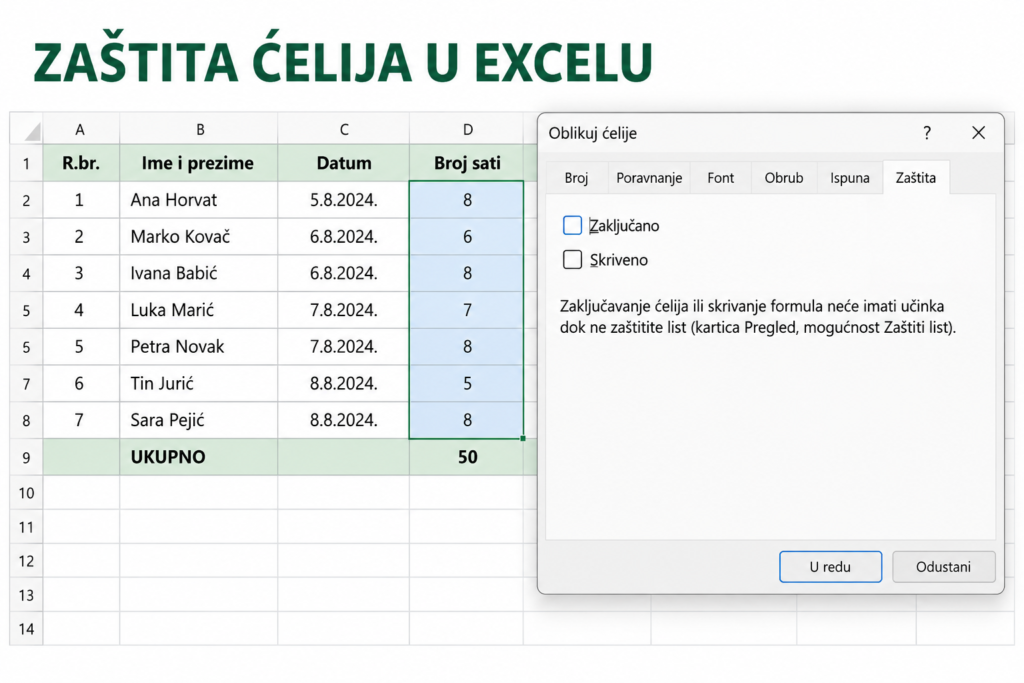This screenshot has height=683, width=1024.
Task: Click the select-all corner triangle of the sheet
Action: 31,132
